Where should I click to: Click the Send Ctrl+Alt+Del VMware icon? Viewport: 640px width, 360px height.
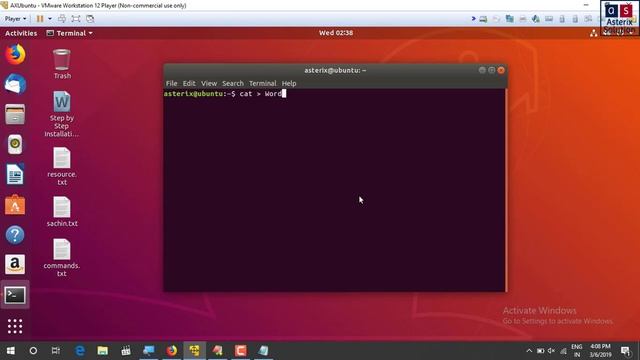(62, 19)
